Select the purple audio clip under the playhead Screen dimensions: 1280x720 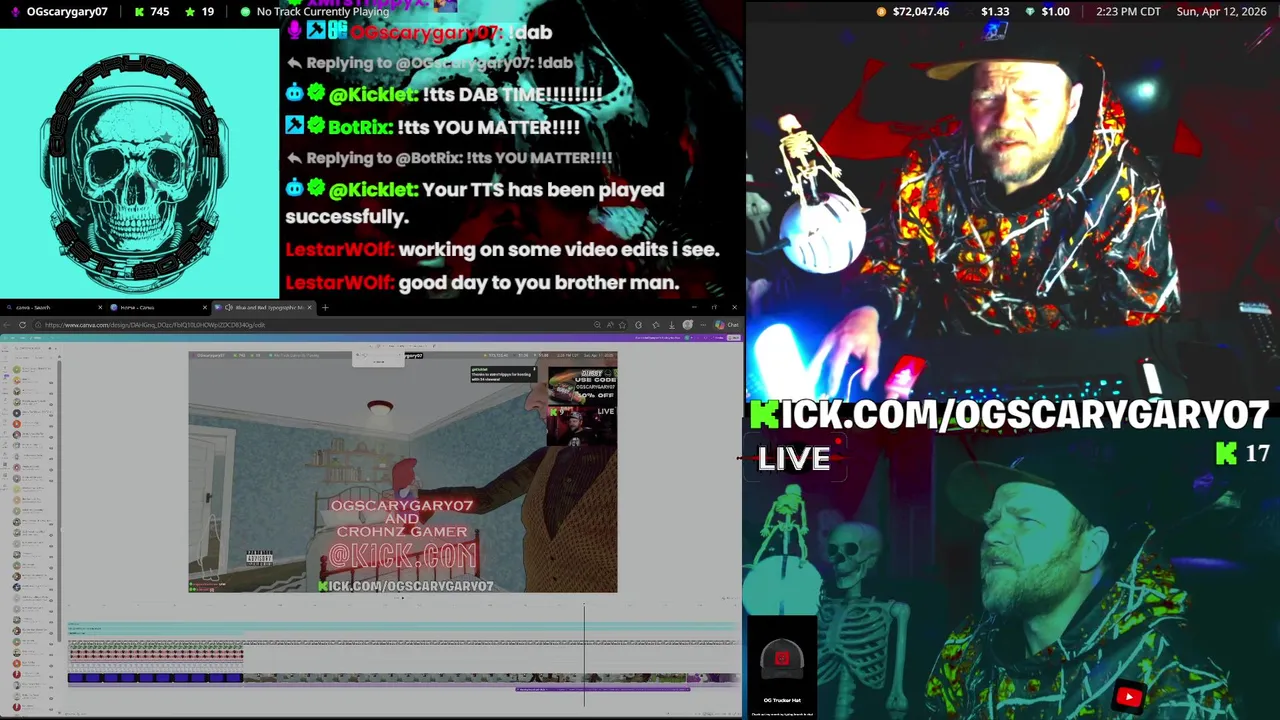(602, 689)
